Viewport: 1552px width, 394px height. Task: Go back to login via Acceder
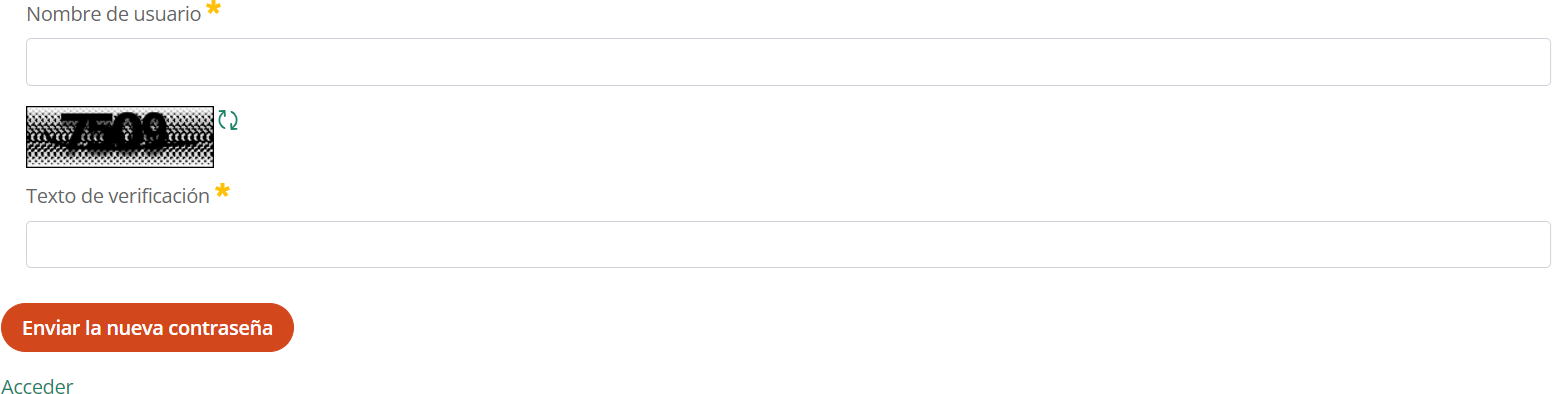[x=37, y=386]
